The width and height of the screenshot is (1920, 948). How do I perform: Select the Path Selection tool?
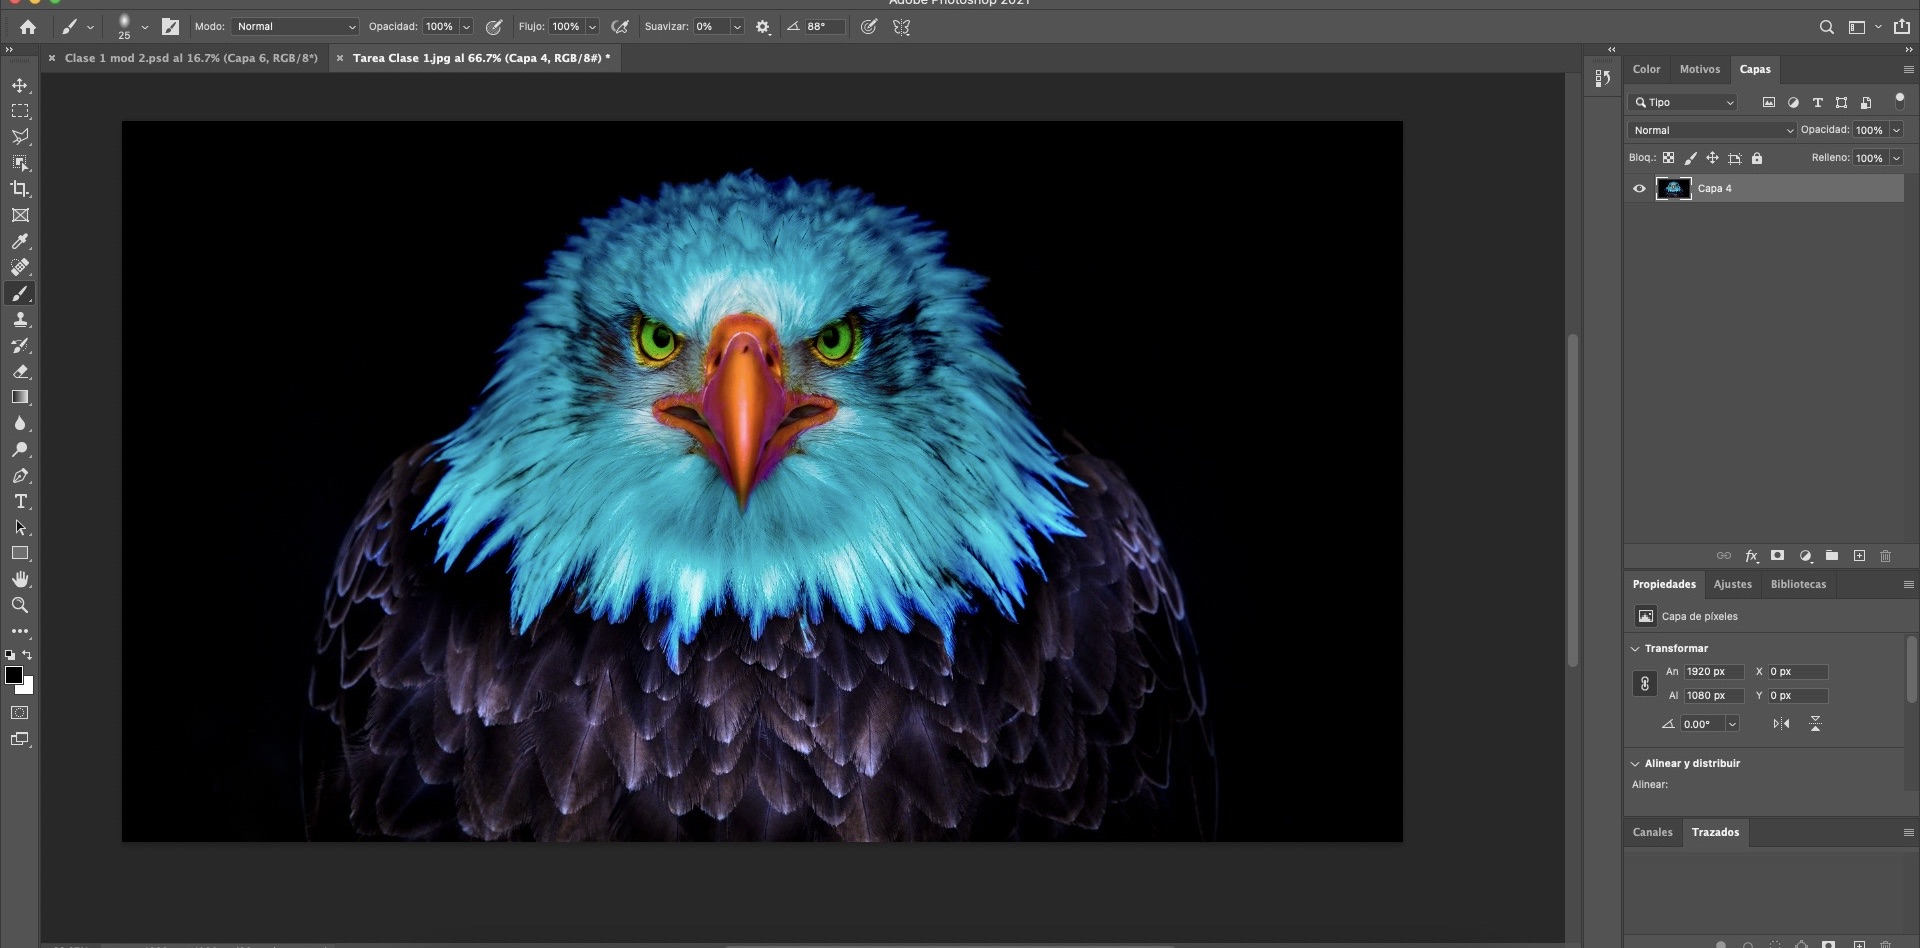pos(20,527)
